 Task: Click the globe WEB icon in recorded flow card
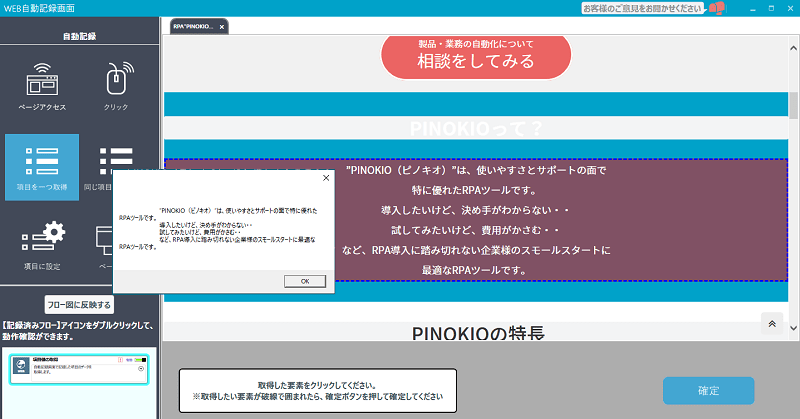[21, 367]
